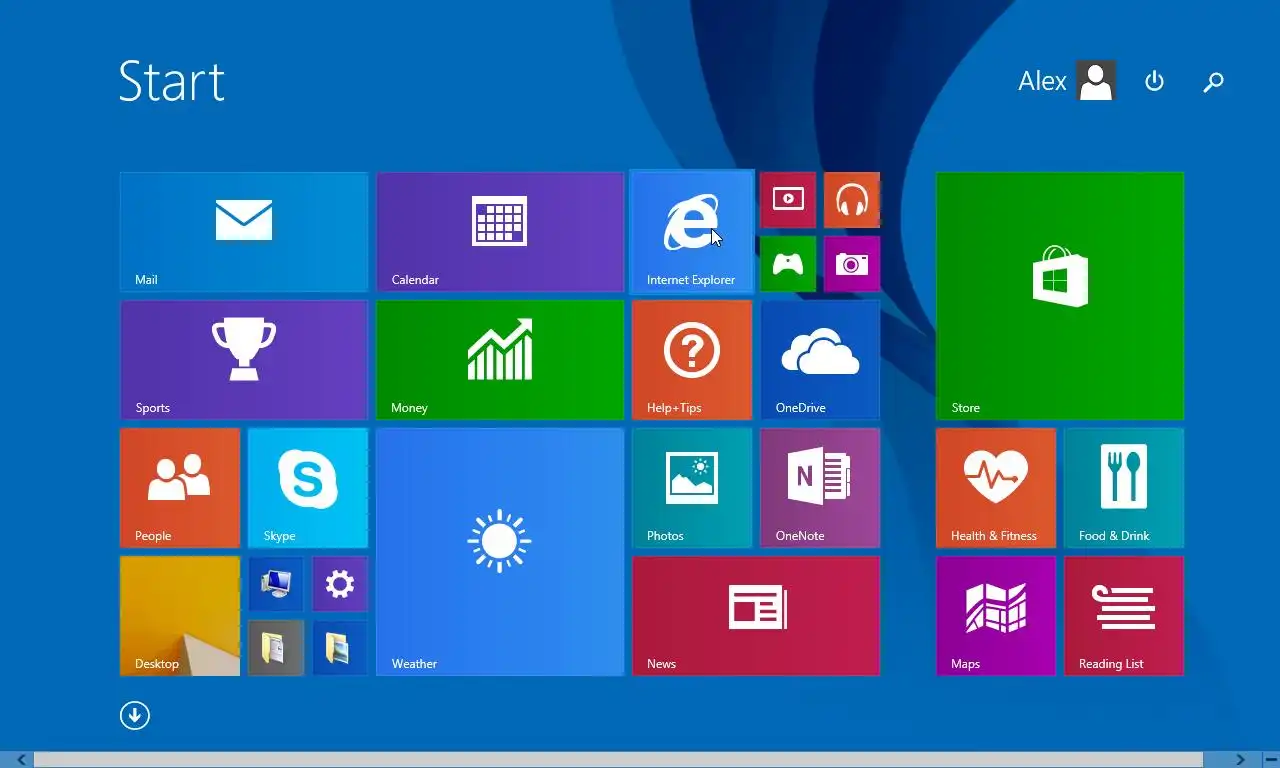Click the Power options button
Image resolution: width=1280 pixels, height=768 pixels.
coord(1154,81)
